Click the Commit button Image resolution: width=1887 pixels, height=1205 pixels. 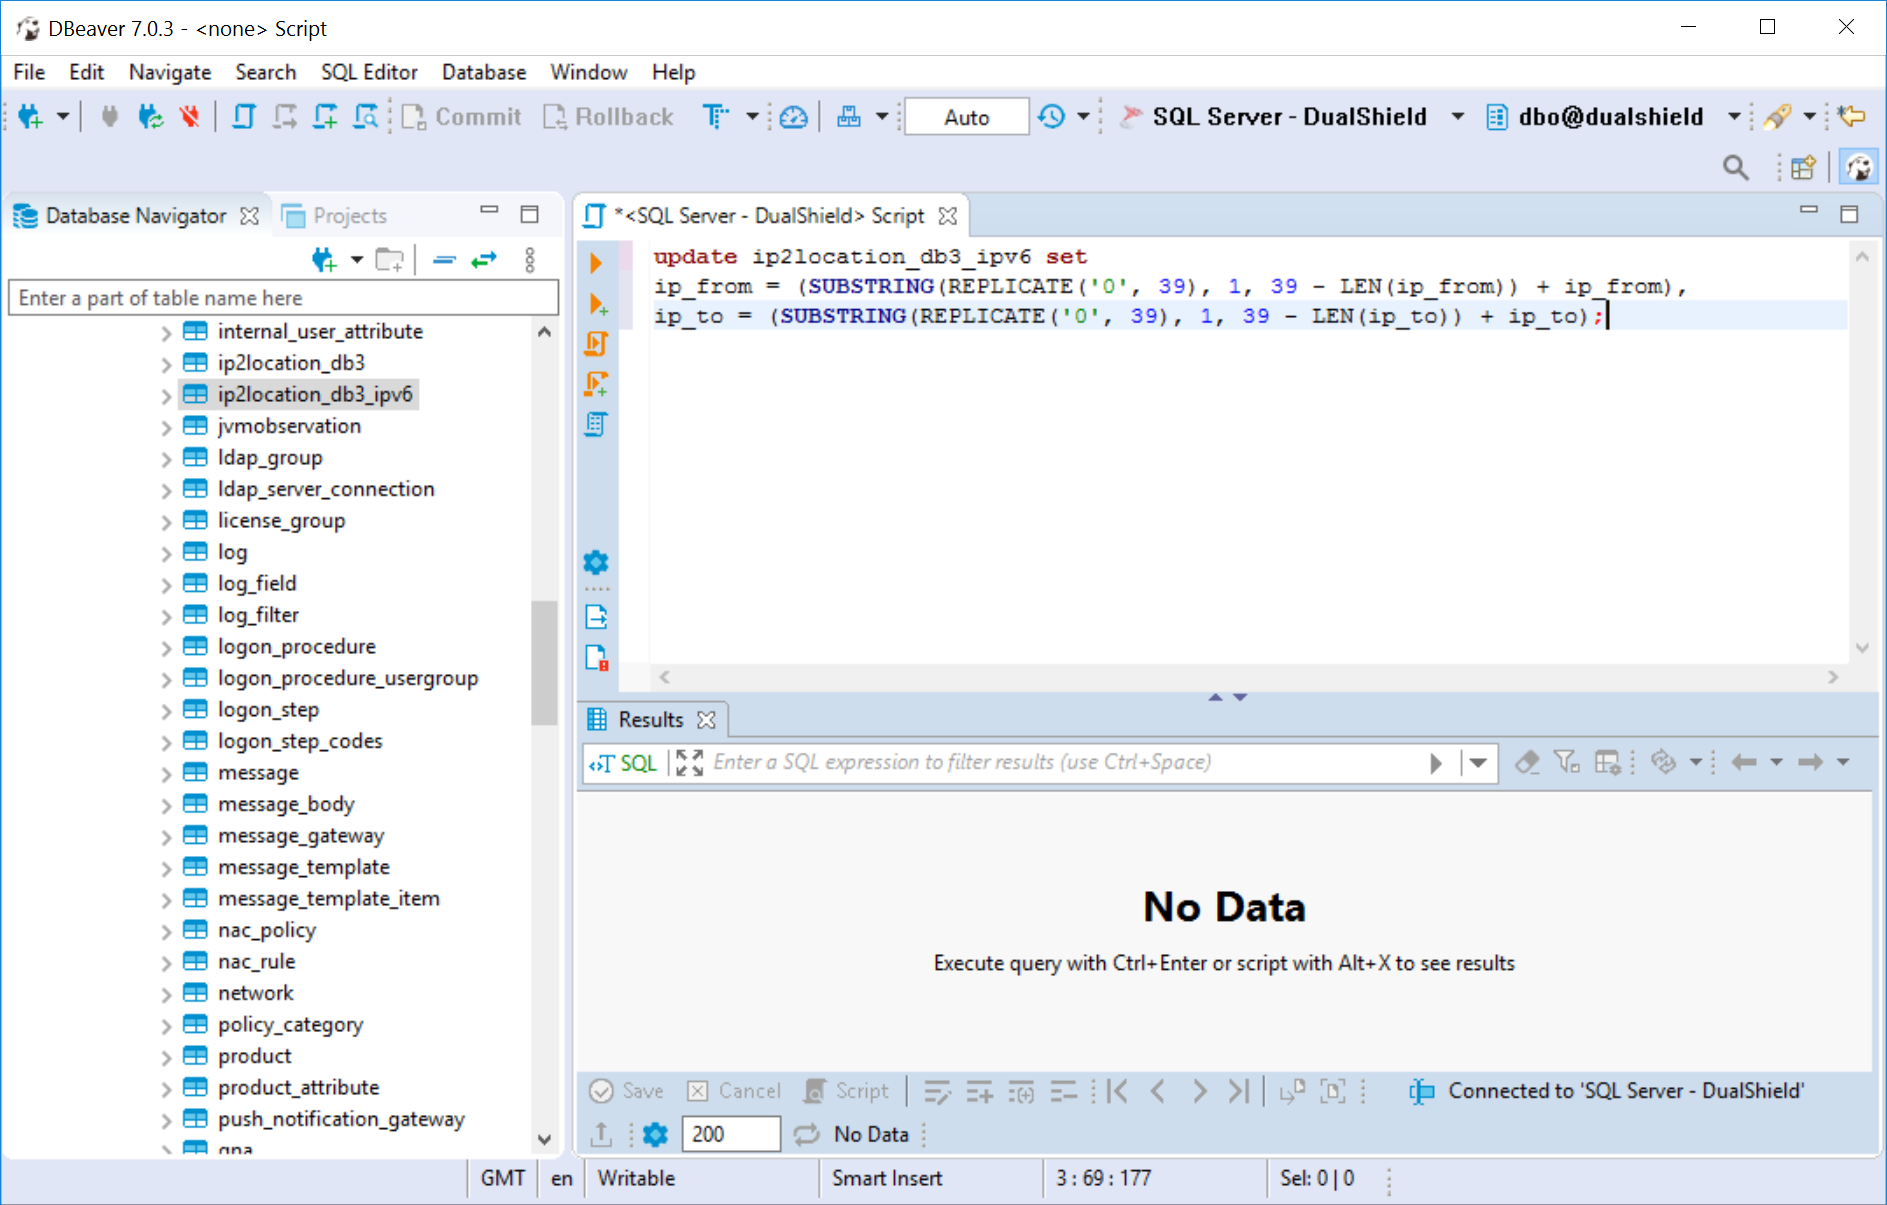[x=462, y=117]
